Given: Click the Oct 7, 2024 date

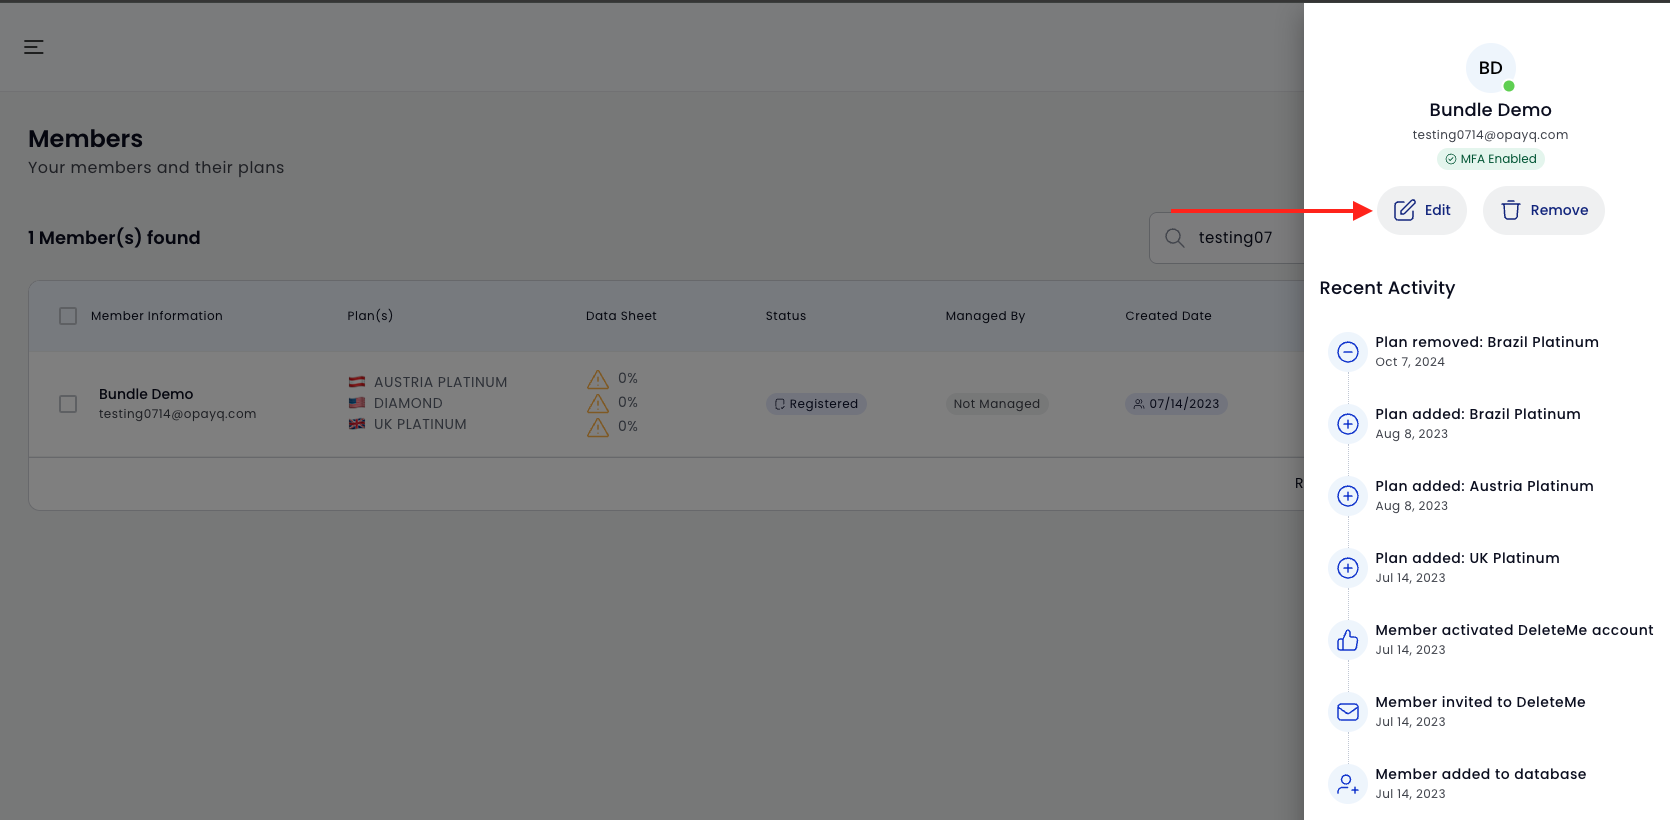Looking at the screenshot, I should pos(1410,362).
